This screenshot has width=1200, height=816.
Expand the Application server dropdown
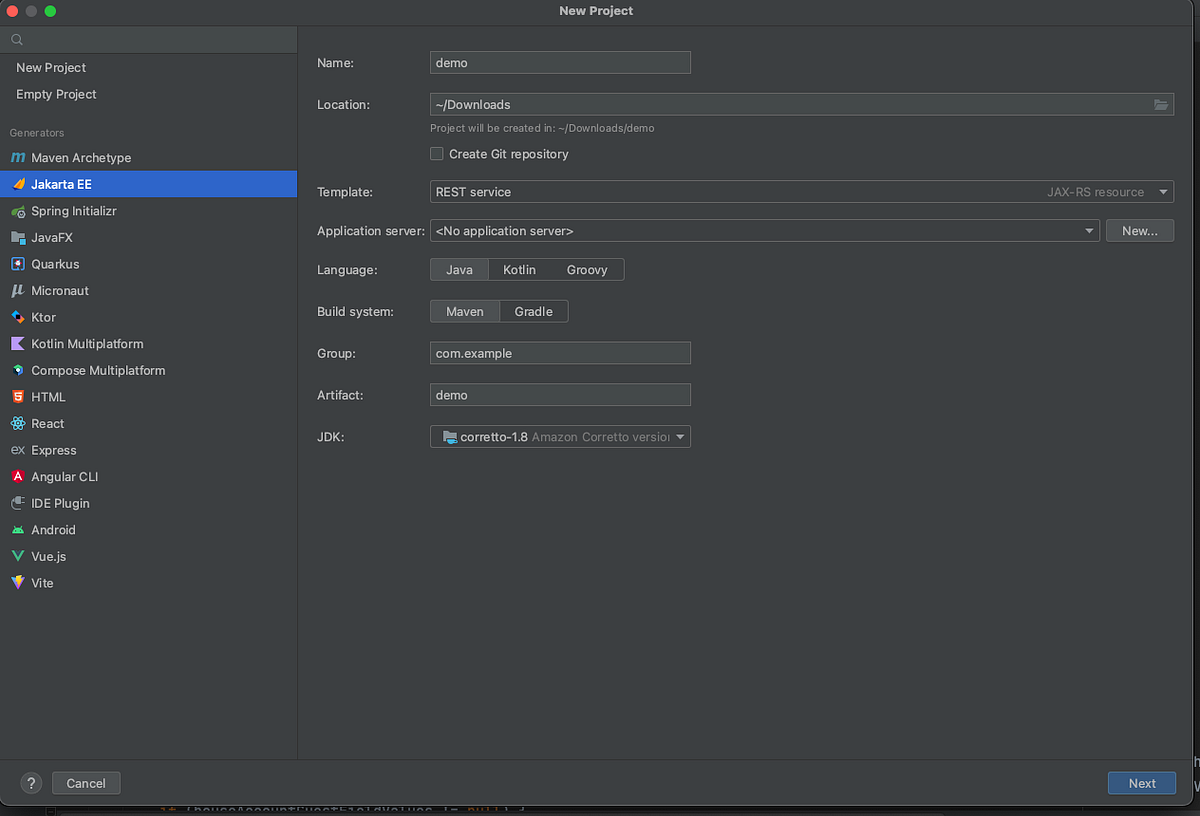coord(1089,230)
